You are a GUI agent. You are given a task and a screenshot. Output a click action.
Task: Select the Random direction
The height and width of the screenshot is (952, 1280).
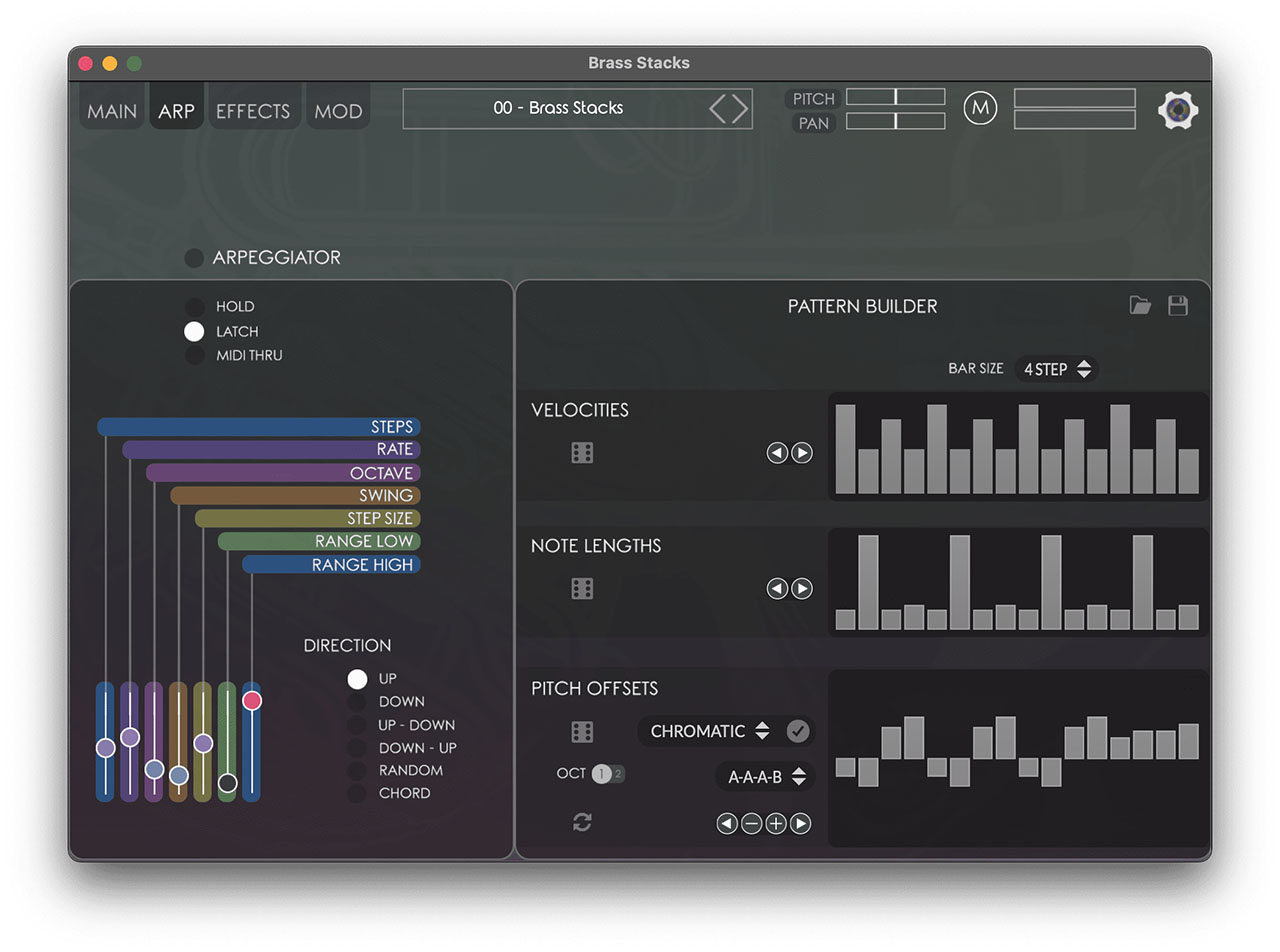click(x=357, y=771)
